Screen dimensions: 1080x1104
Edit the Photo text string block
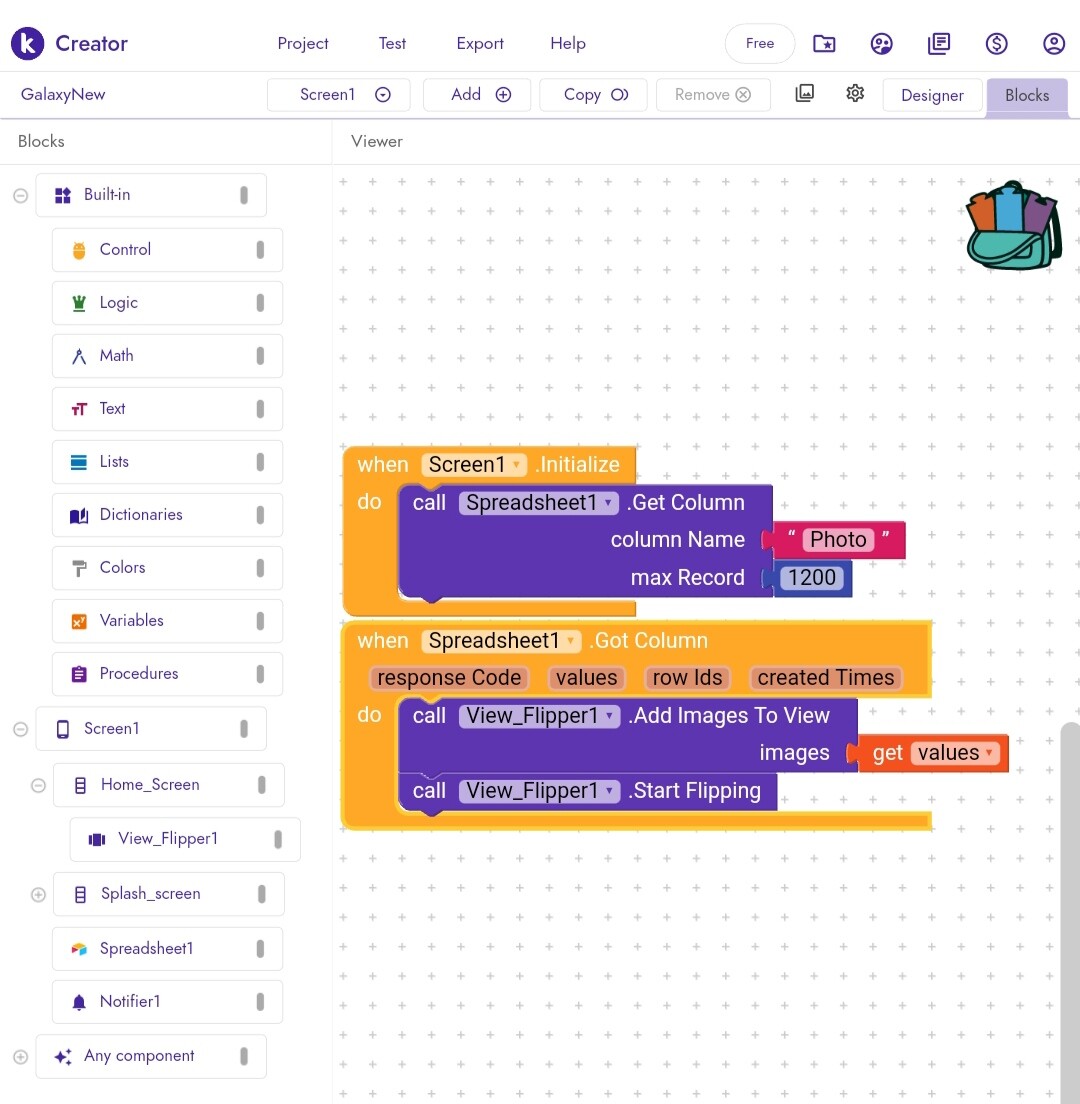838,540
